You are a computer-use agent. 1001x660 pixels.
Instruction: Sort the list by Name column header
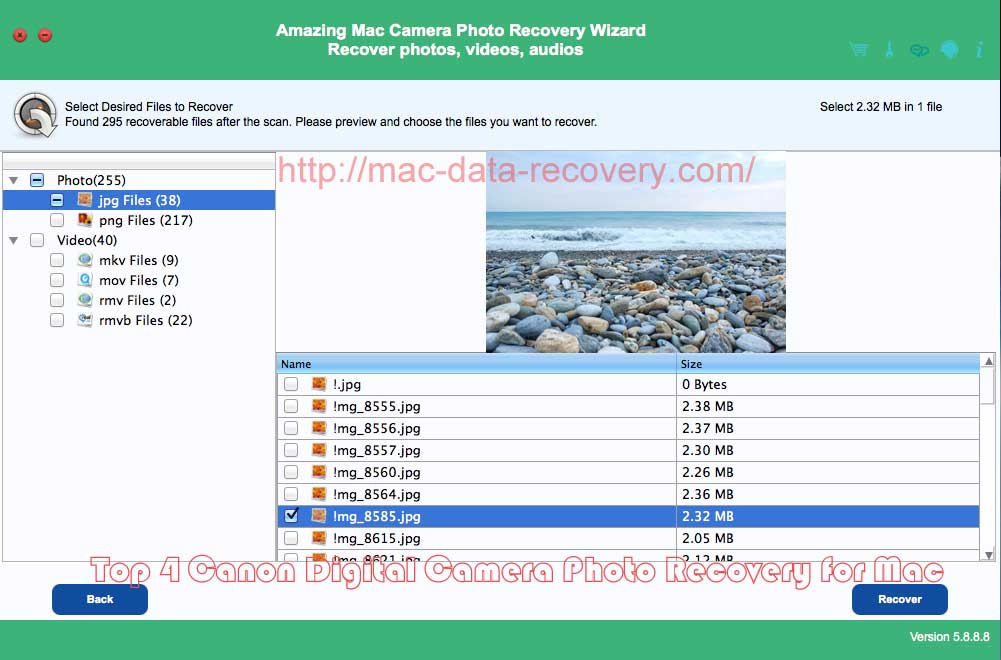476,364
